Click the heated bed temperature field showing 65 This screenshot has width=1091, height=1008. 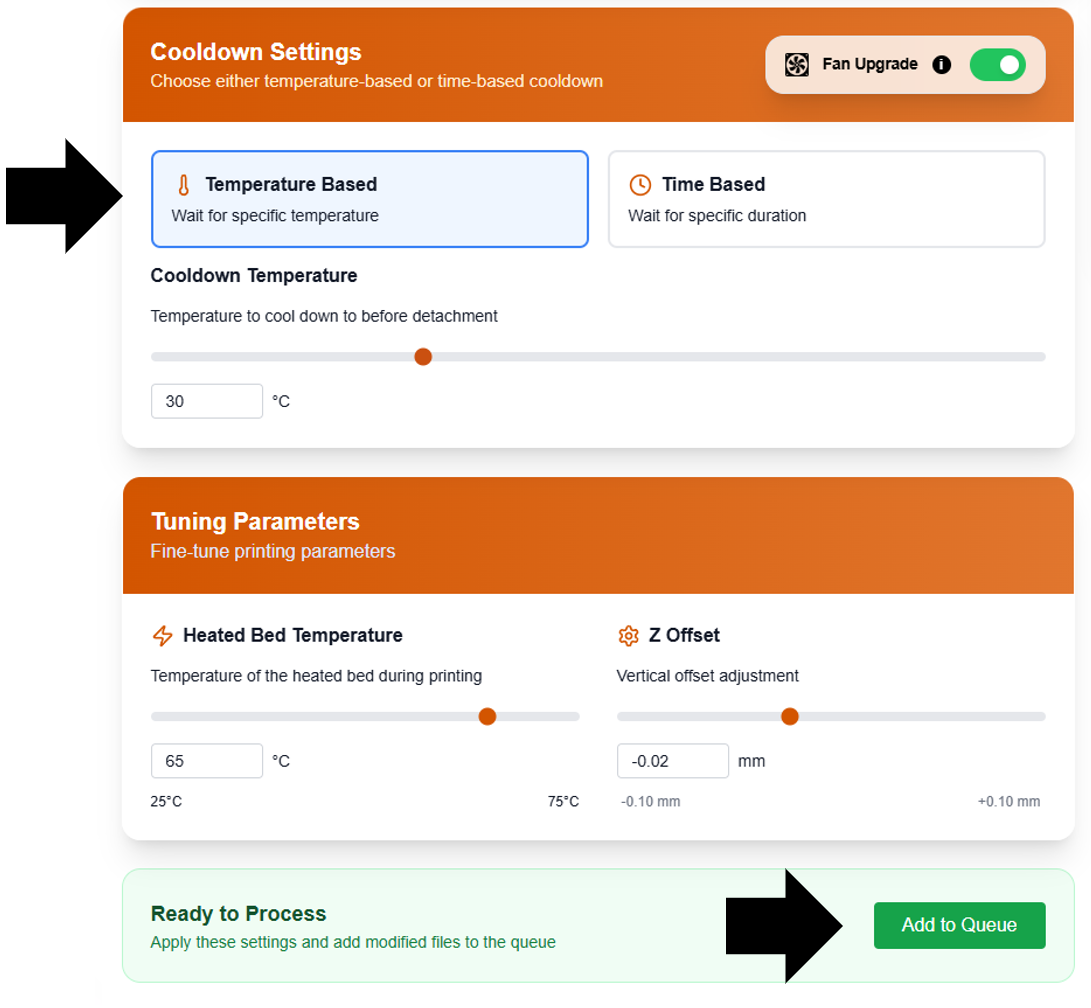click(x=206, y=760)
